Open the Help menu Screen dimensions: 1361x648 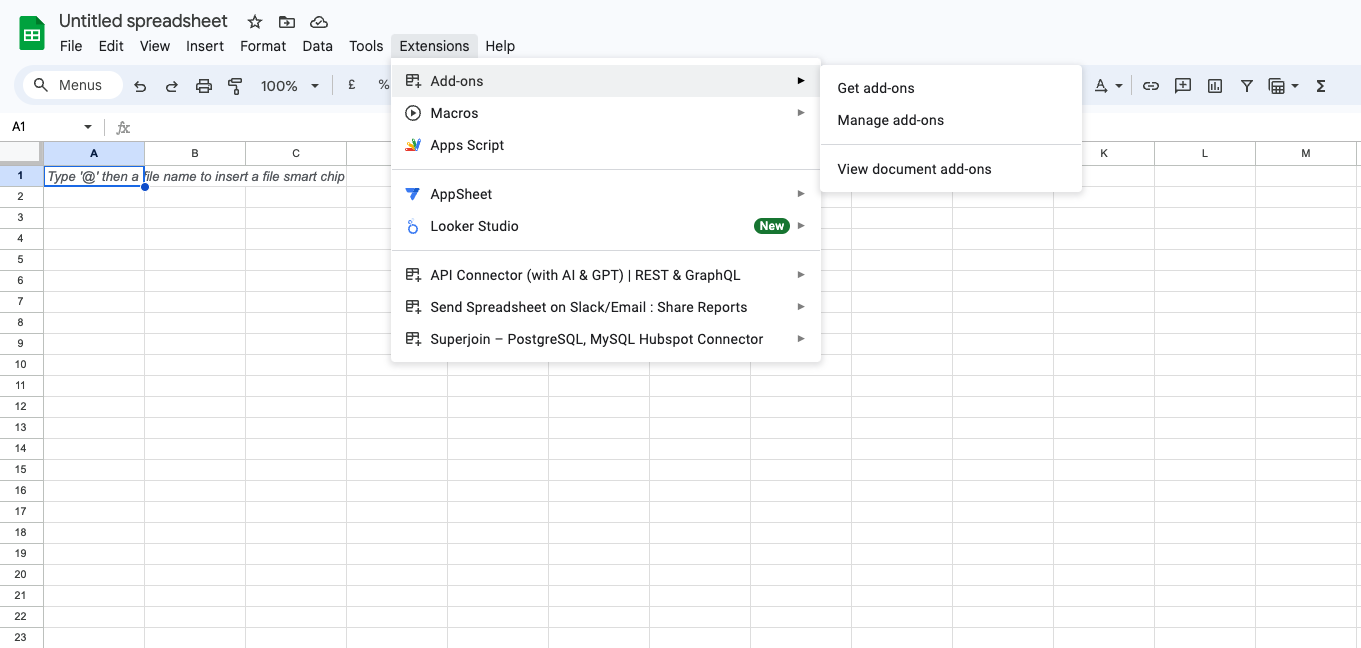click(500, 46)
